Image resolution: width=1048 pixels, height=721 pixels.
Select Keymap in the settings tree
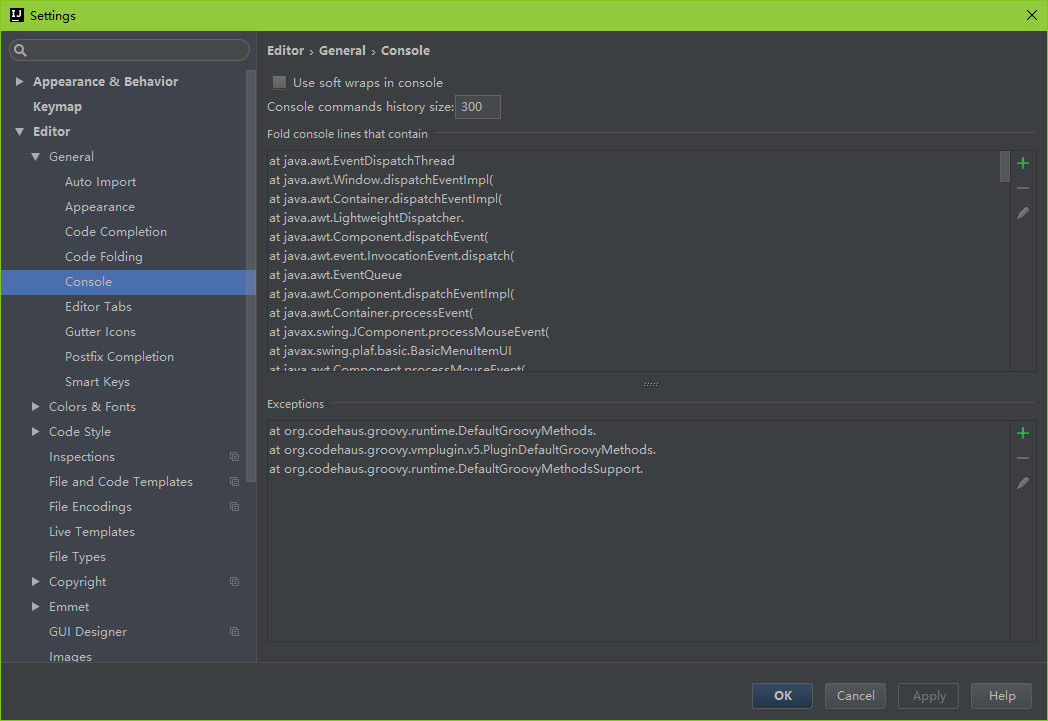57,107
